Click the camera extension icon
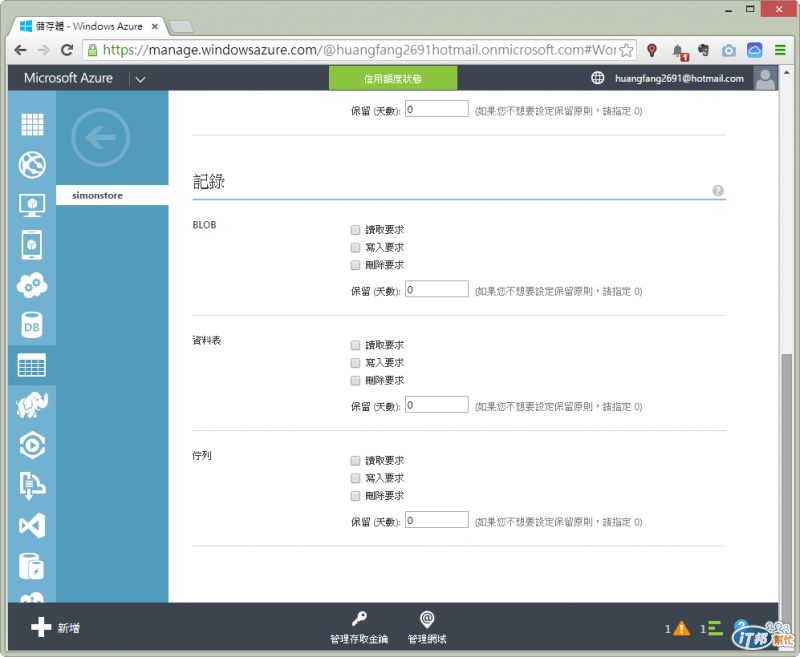 click(x=729, y=50)
